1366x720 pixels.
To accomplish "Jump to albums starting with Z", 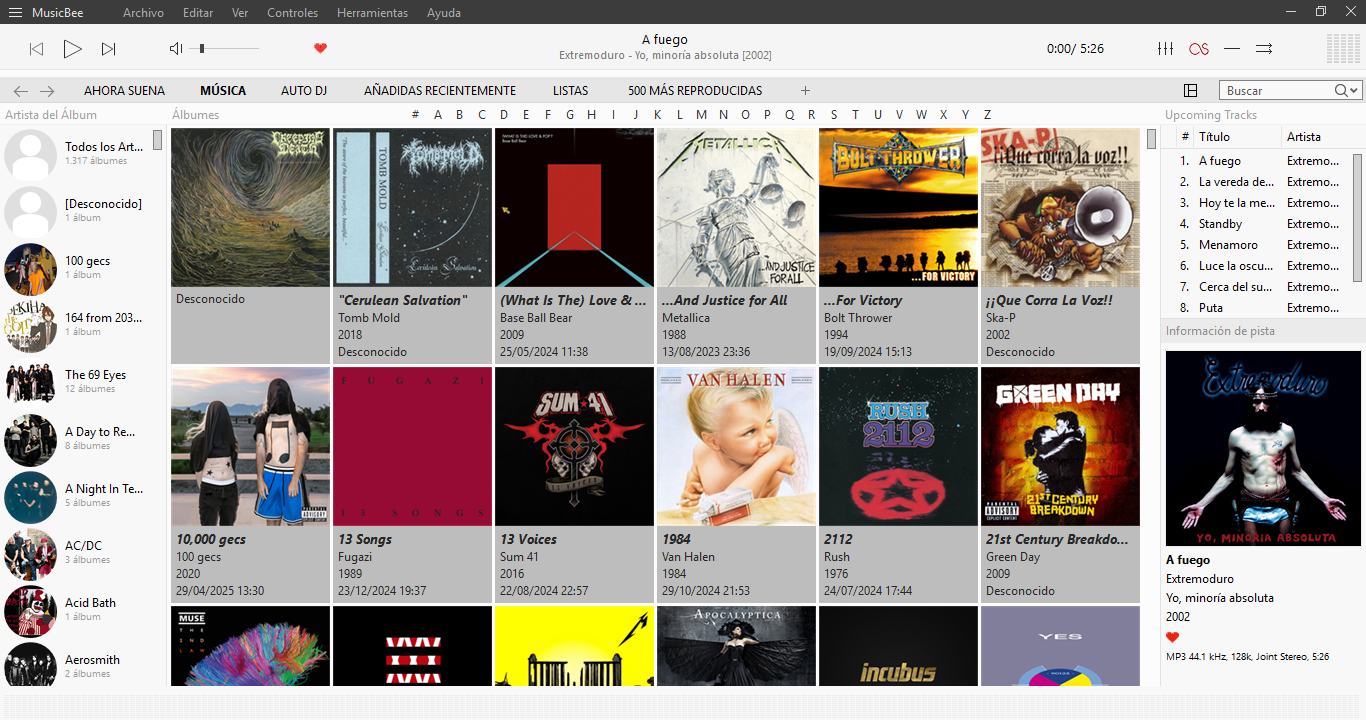I will tap(987, 115).
